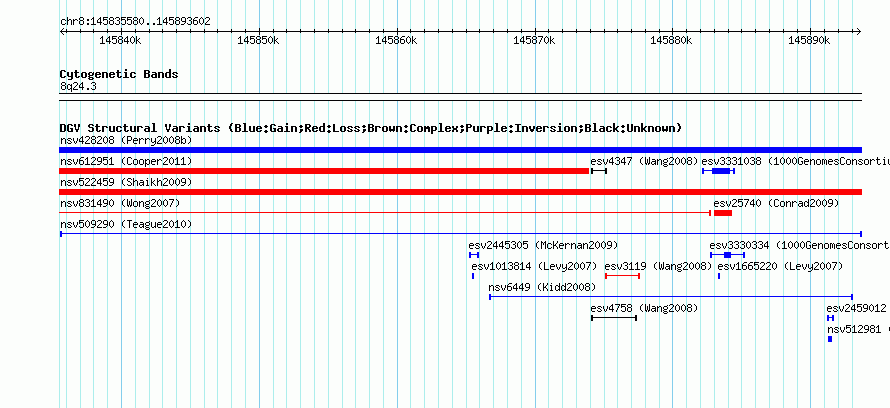Screen dimensions: 890x408
Task: Click the small blue esv1665220 marker
Action: click(719, 276)
